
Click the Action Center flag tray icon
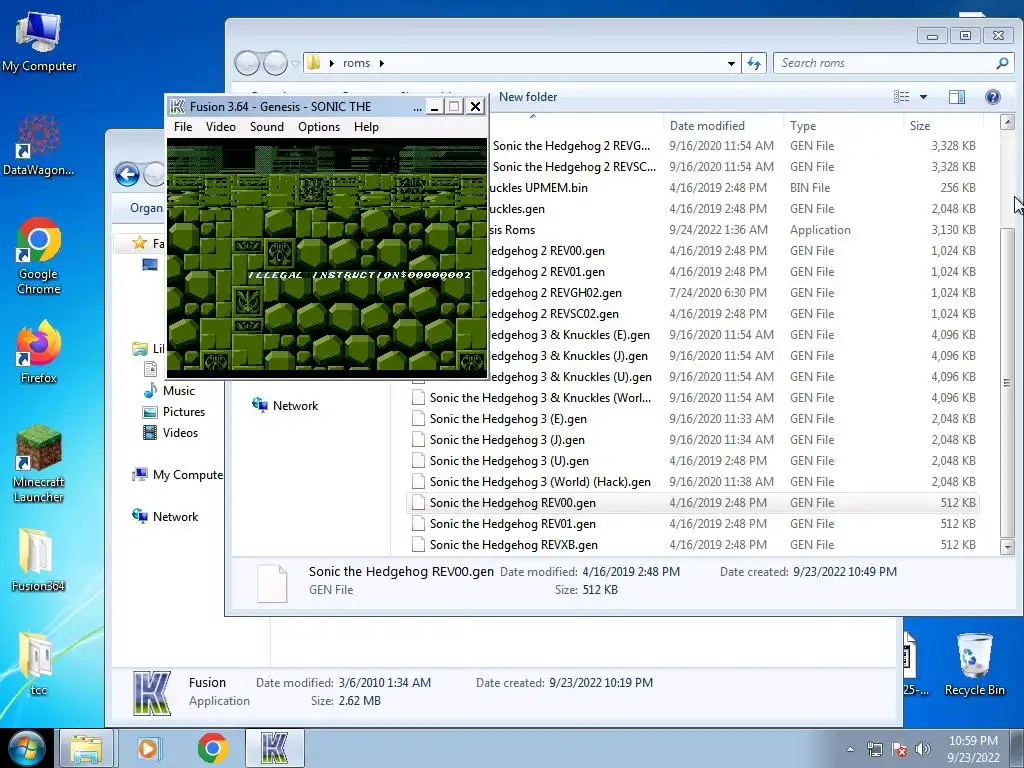click(899, 749)
